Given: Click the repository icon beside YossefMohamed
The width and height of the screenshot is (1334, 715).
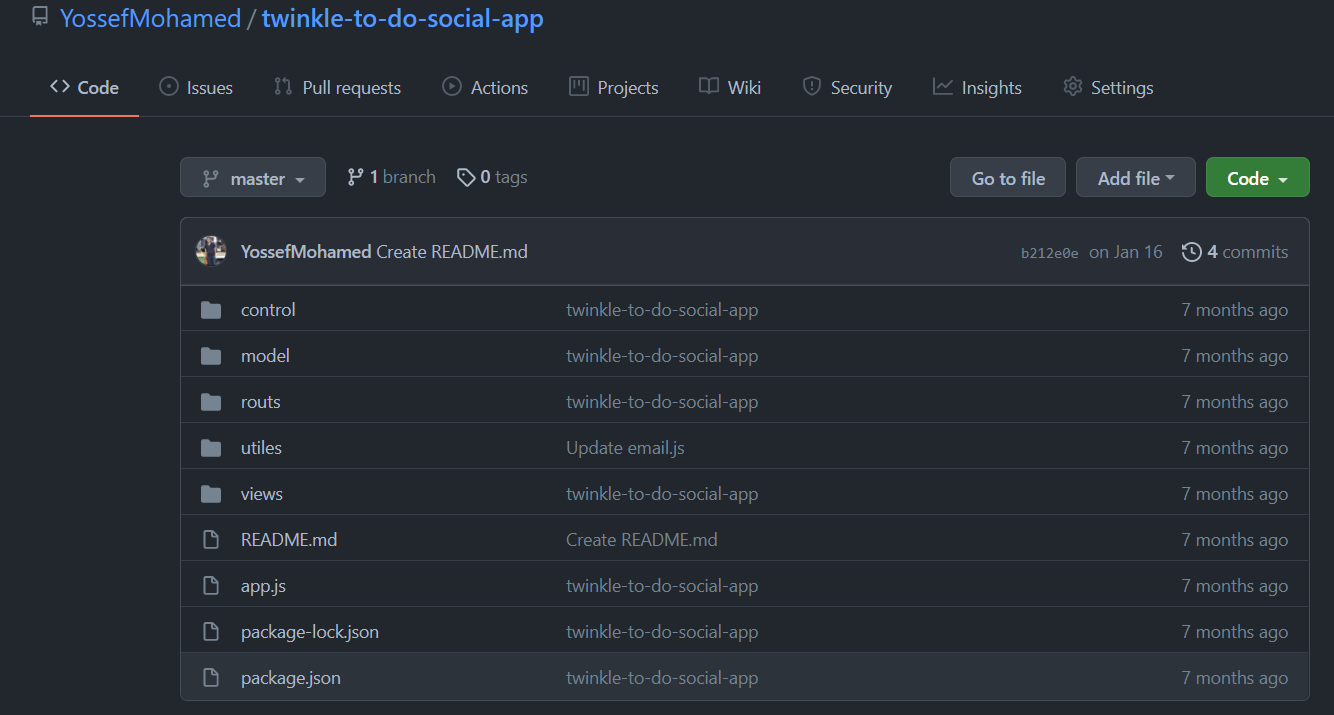Looking at the screenshot, I should (x=40, y=16).
